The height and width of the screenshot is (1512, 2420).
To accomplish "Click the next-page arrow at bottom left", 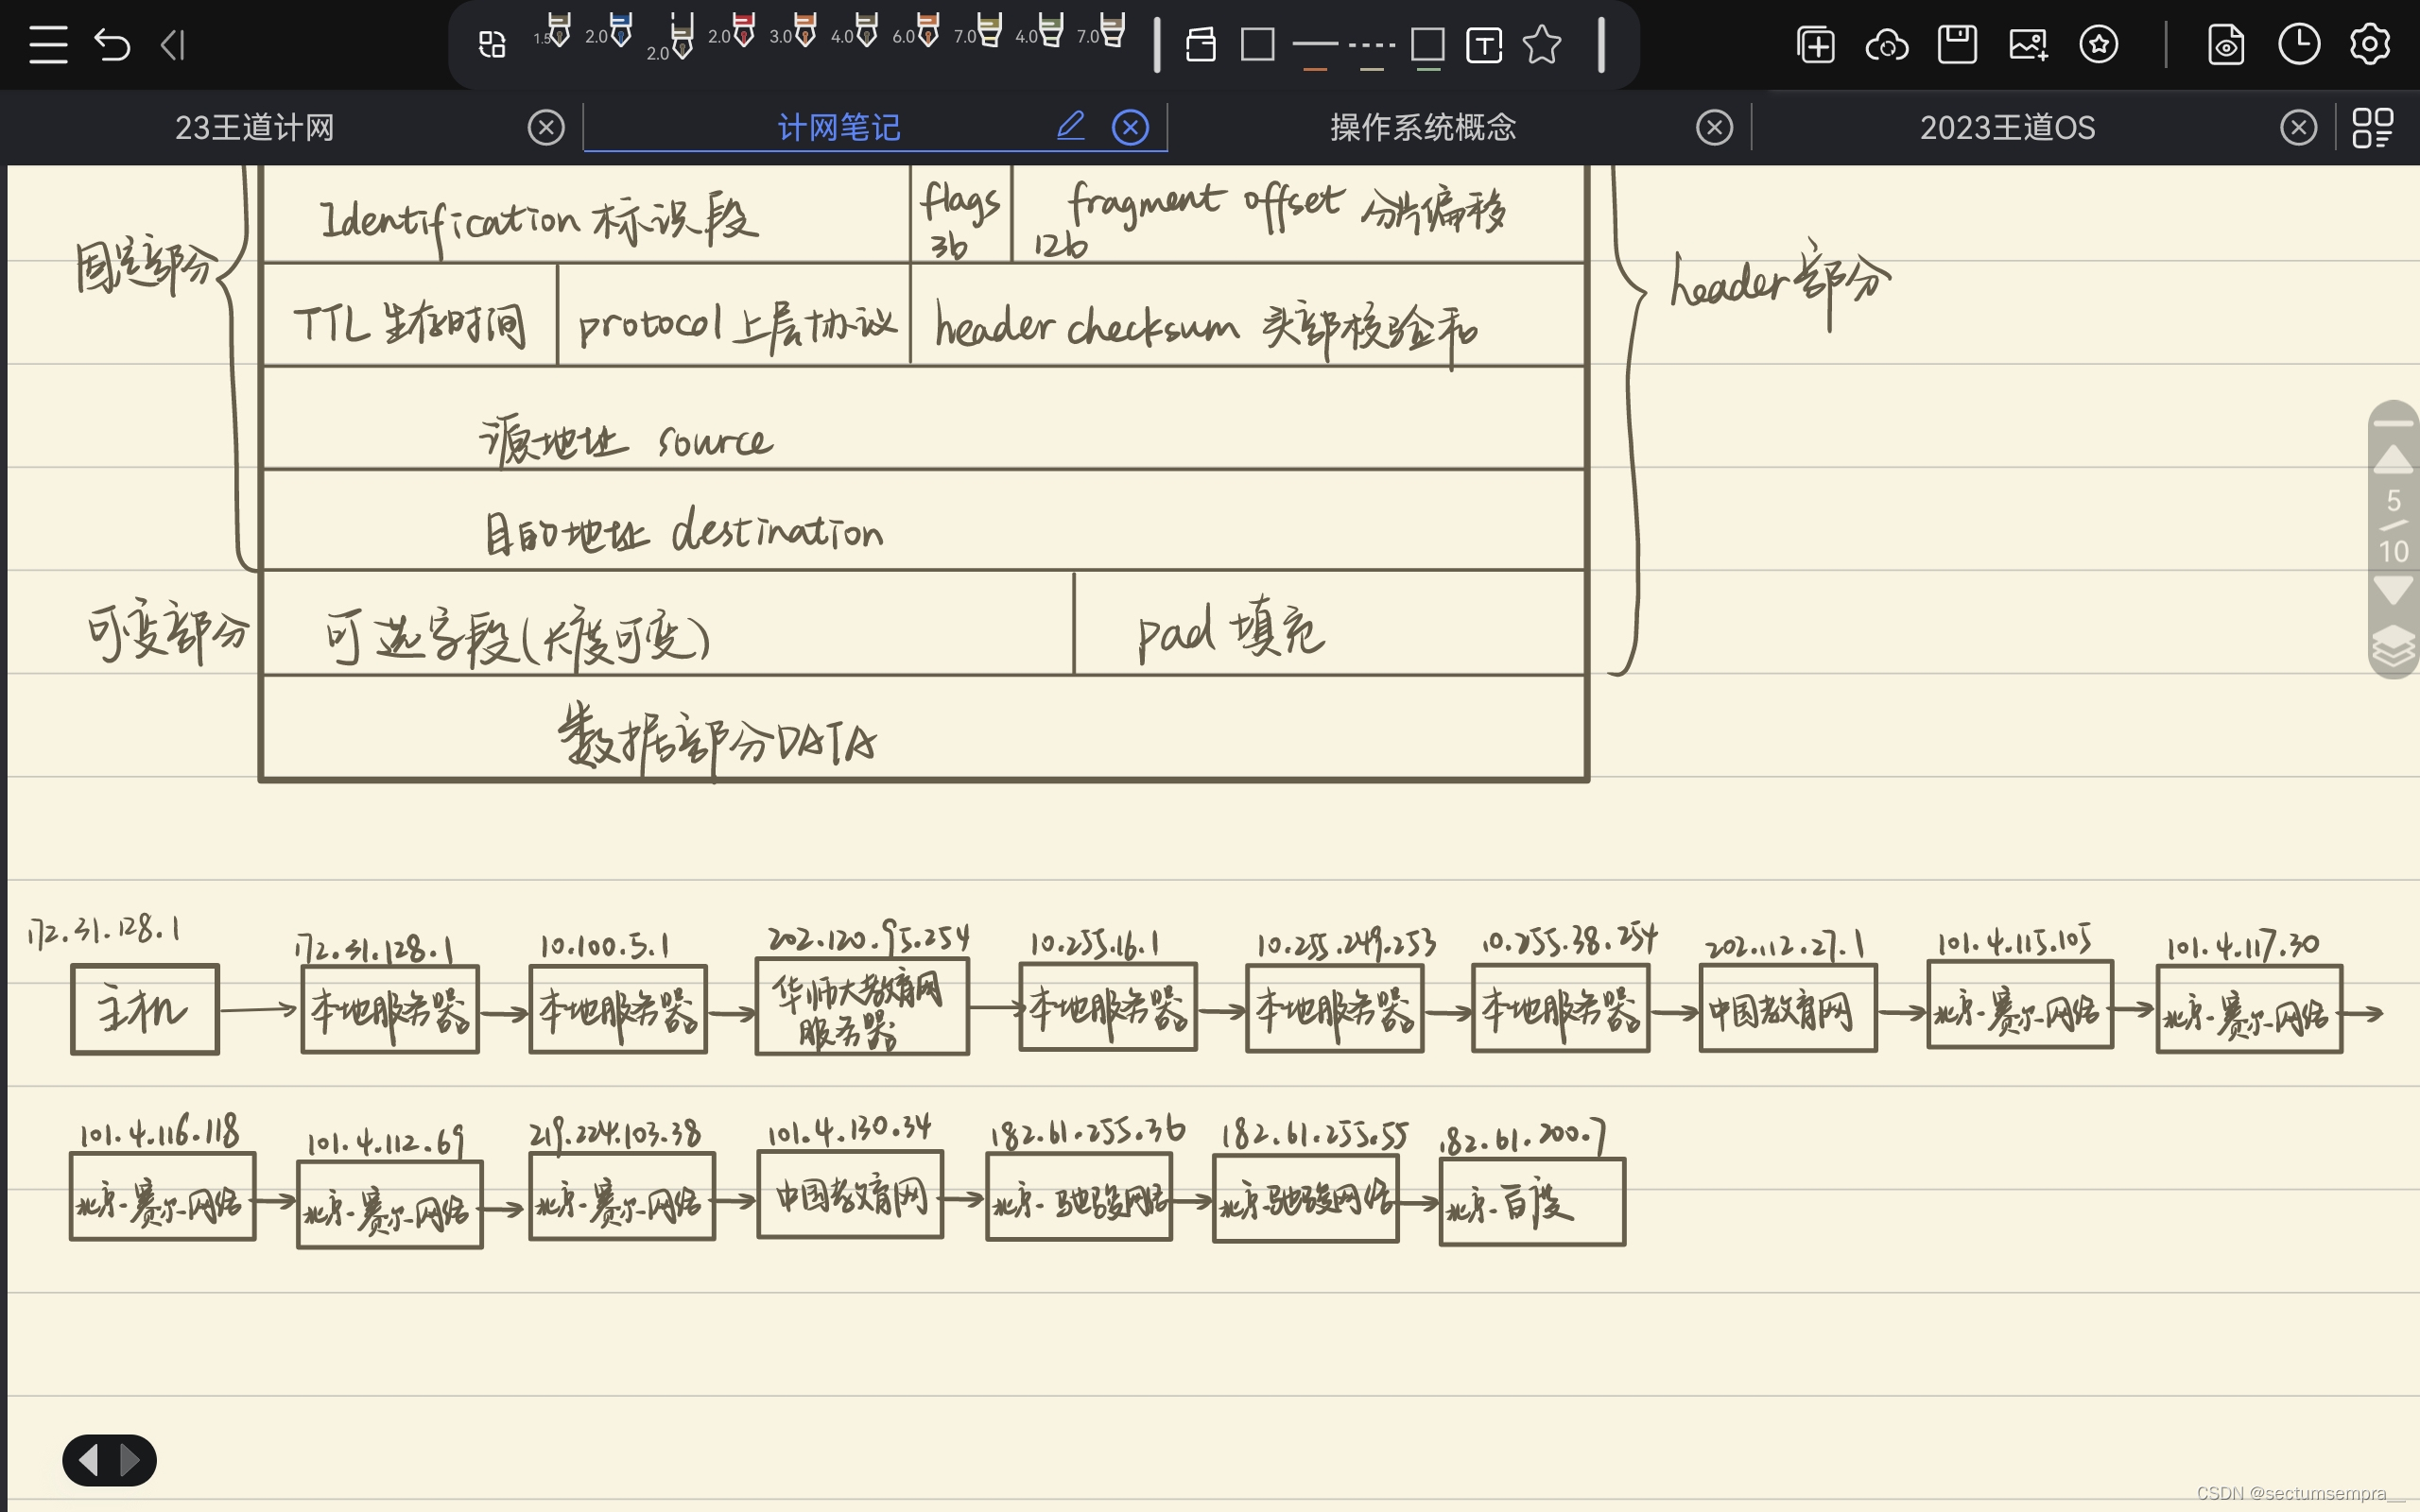I will pyautogui.click(x=130, y=1459).
